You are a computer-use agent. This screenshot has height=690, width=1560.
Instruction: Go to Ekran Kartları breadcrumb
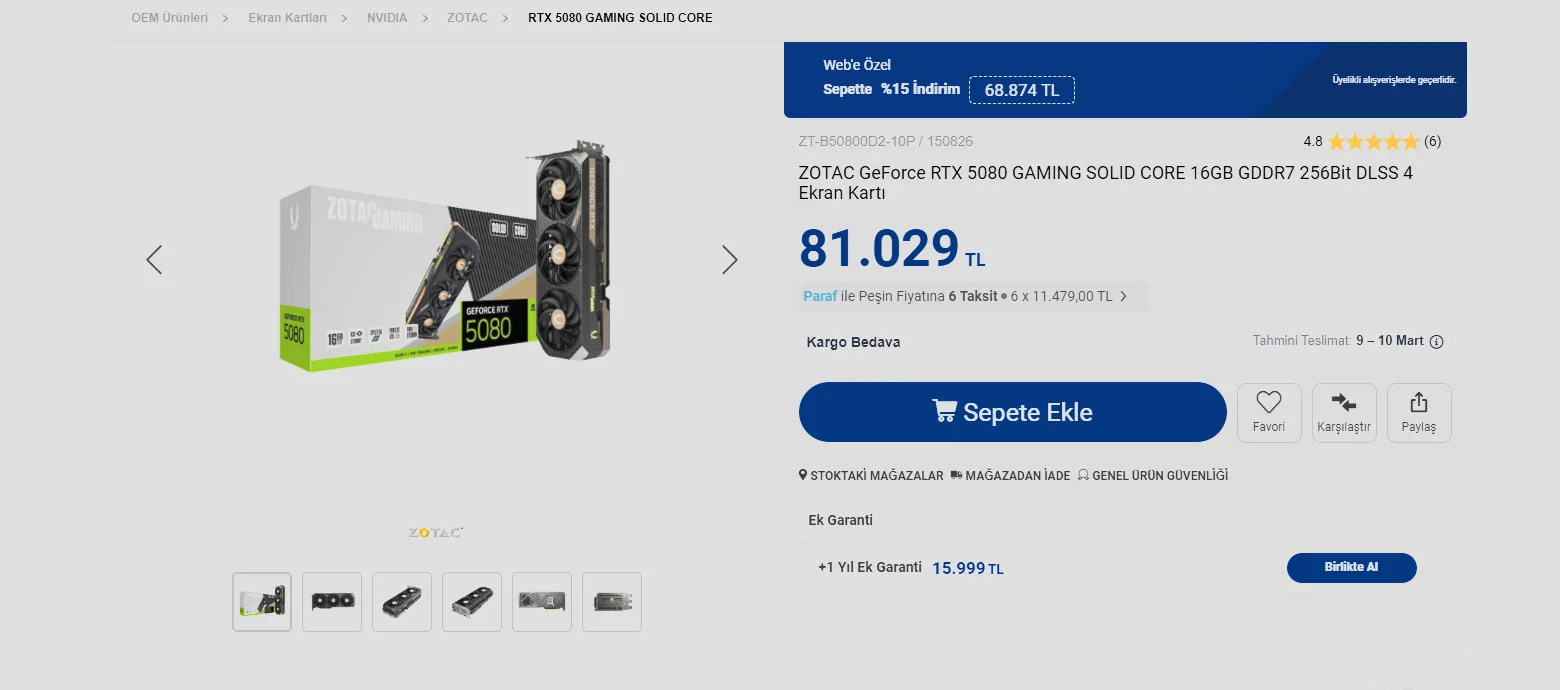tap(287, 18)
